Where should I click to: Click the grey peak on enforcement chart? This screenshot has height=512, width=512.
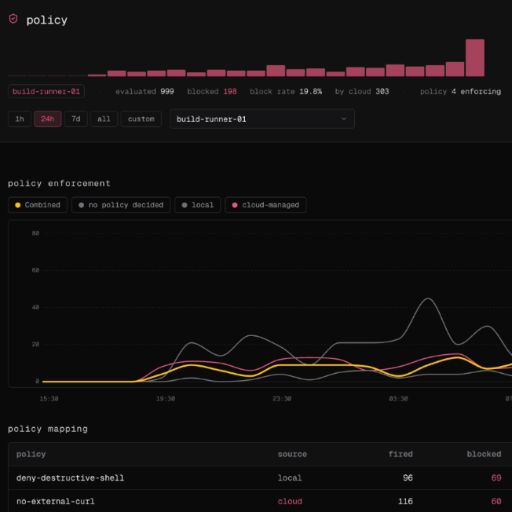pos(428,299)
